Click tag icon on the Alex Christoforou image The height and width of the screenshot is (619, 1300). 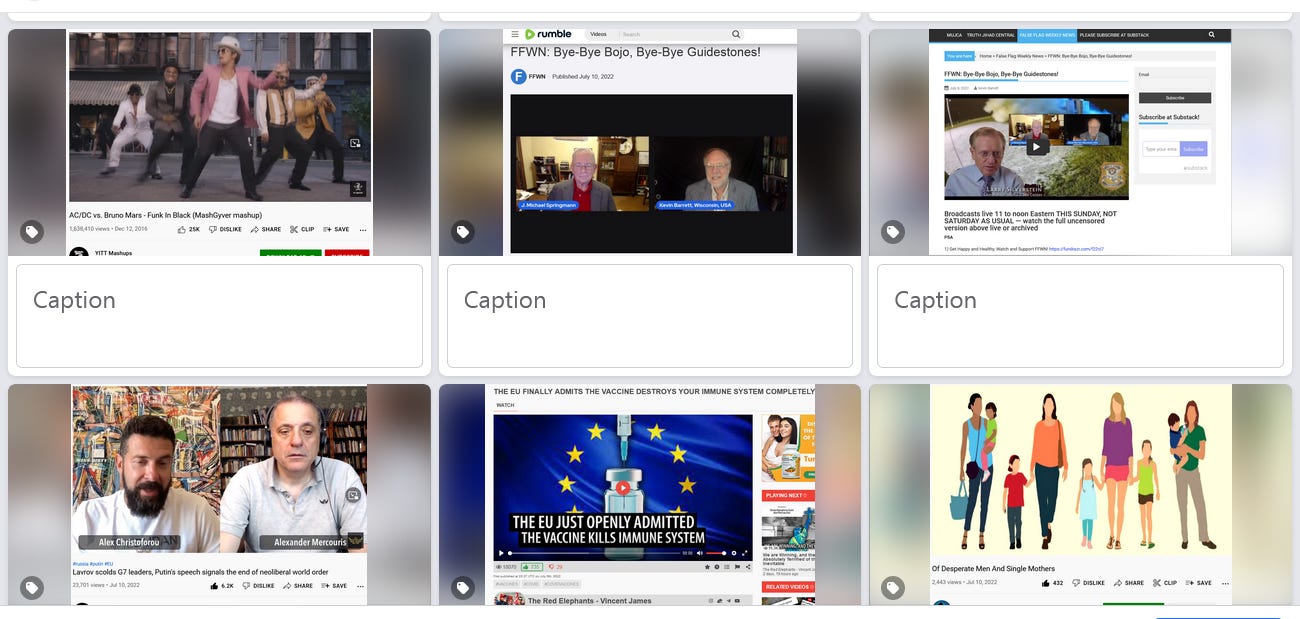click(32, 588)
